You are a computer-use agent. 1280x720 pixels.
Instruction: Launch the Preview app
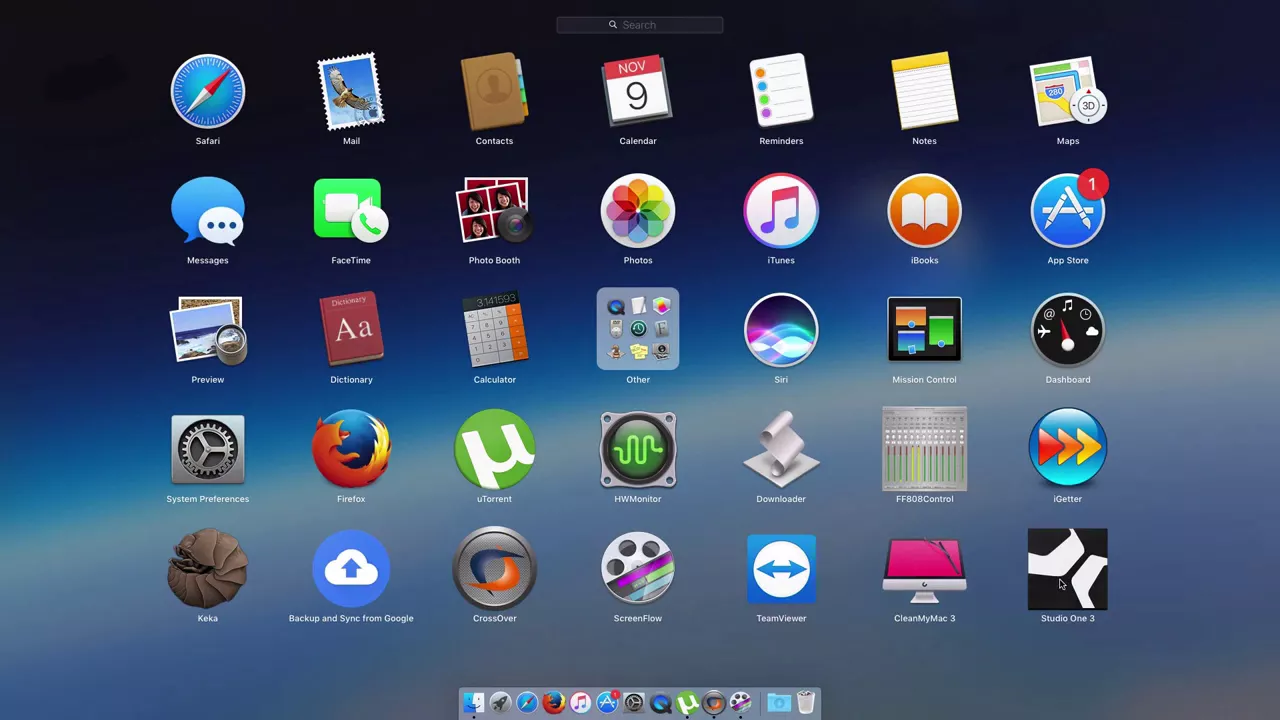(x=207, y=330)
